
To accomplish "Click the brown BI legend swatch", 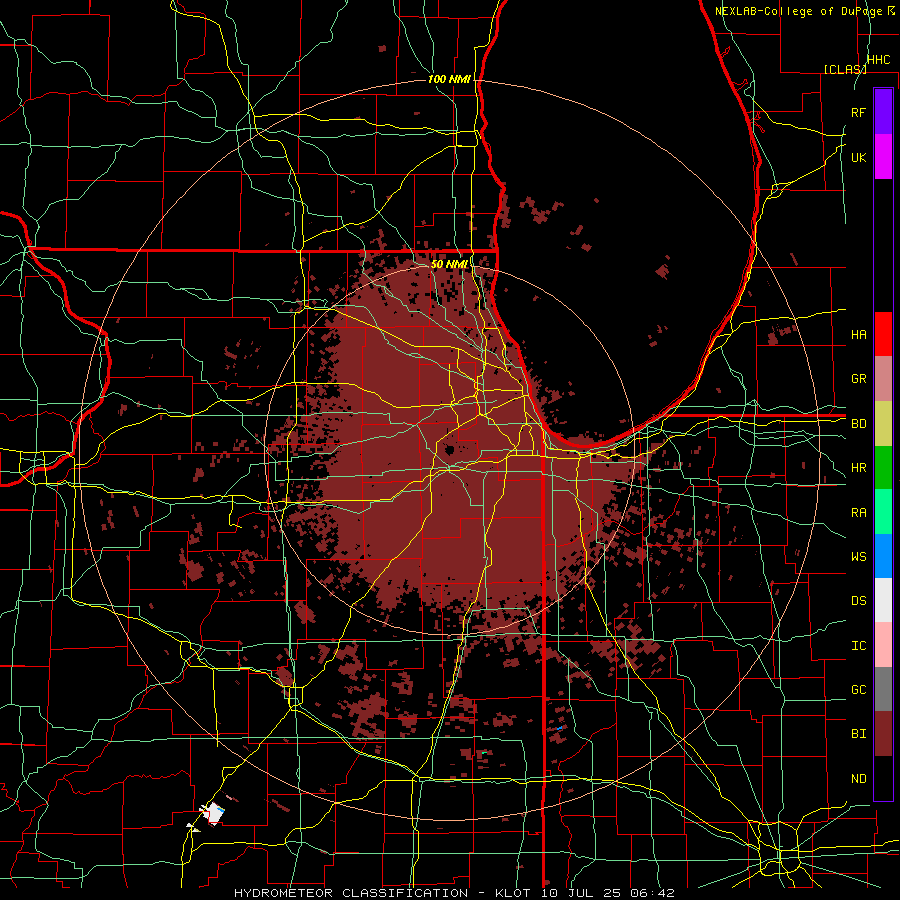I will click(883, 734).
